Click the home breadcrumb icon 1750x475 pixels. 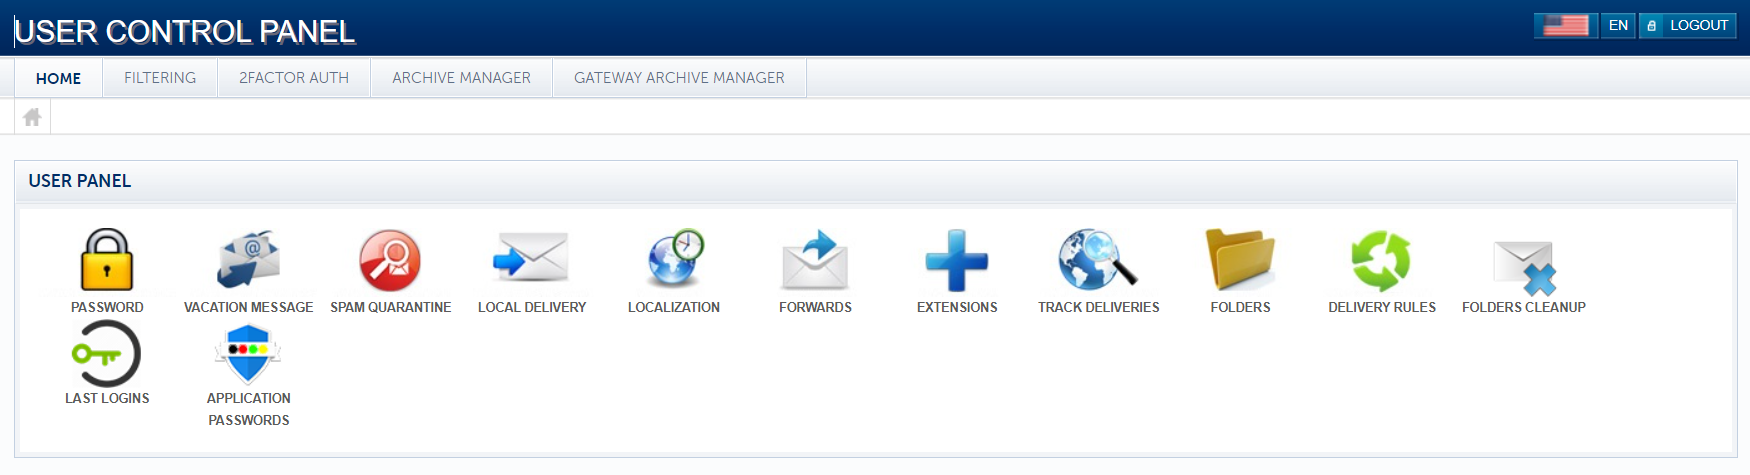(x=32, y=117)
